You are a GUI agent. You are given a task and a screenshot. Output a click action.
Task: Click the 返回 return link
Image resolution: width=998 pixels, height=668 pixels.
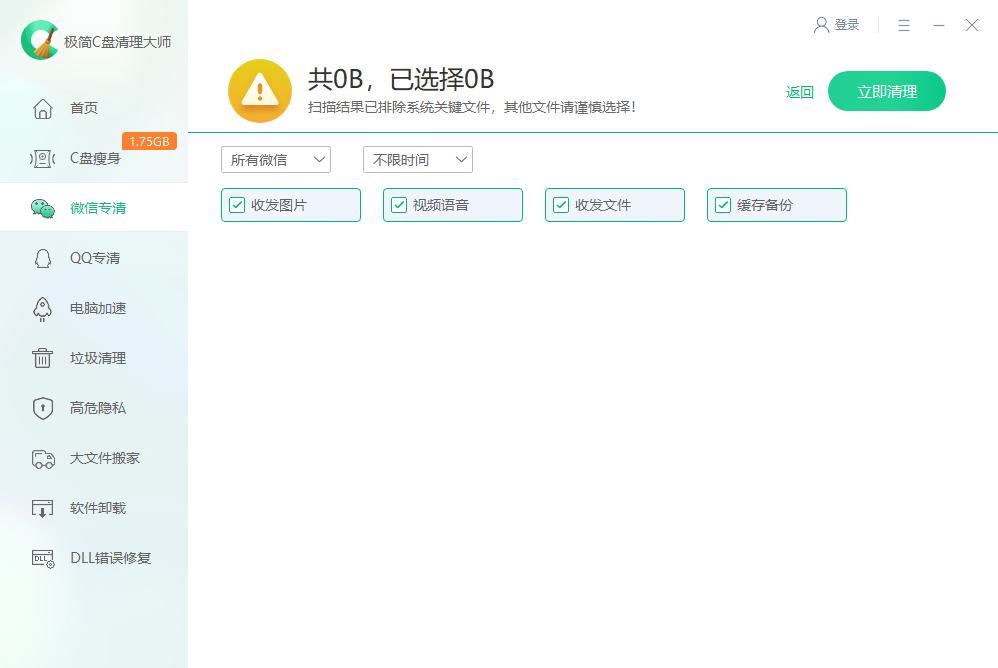pos(799,90)
